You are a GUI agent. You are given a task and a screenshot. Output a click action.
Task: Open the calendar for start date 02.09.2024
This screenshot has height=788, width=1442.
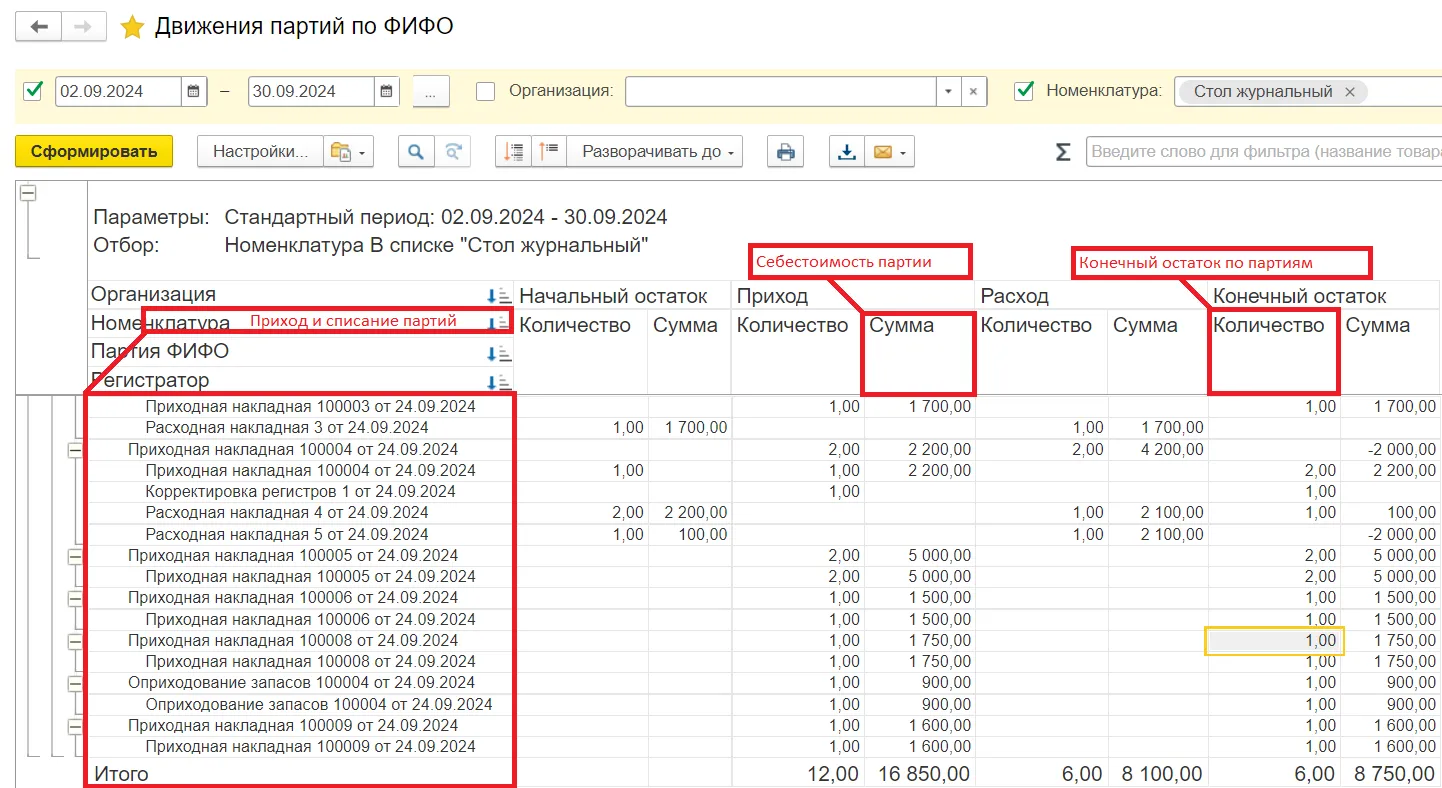point(194,91)
